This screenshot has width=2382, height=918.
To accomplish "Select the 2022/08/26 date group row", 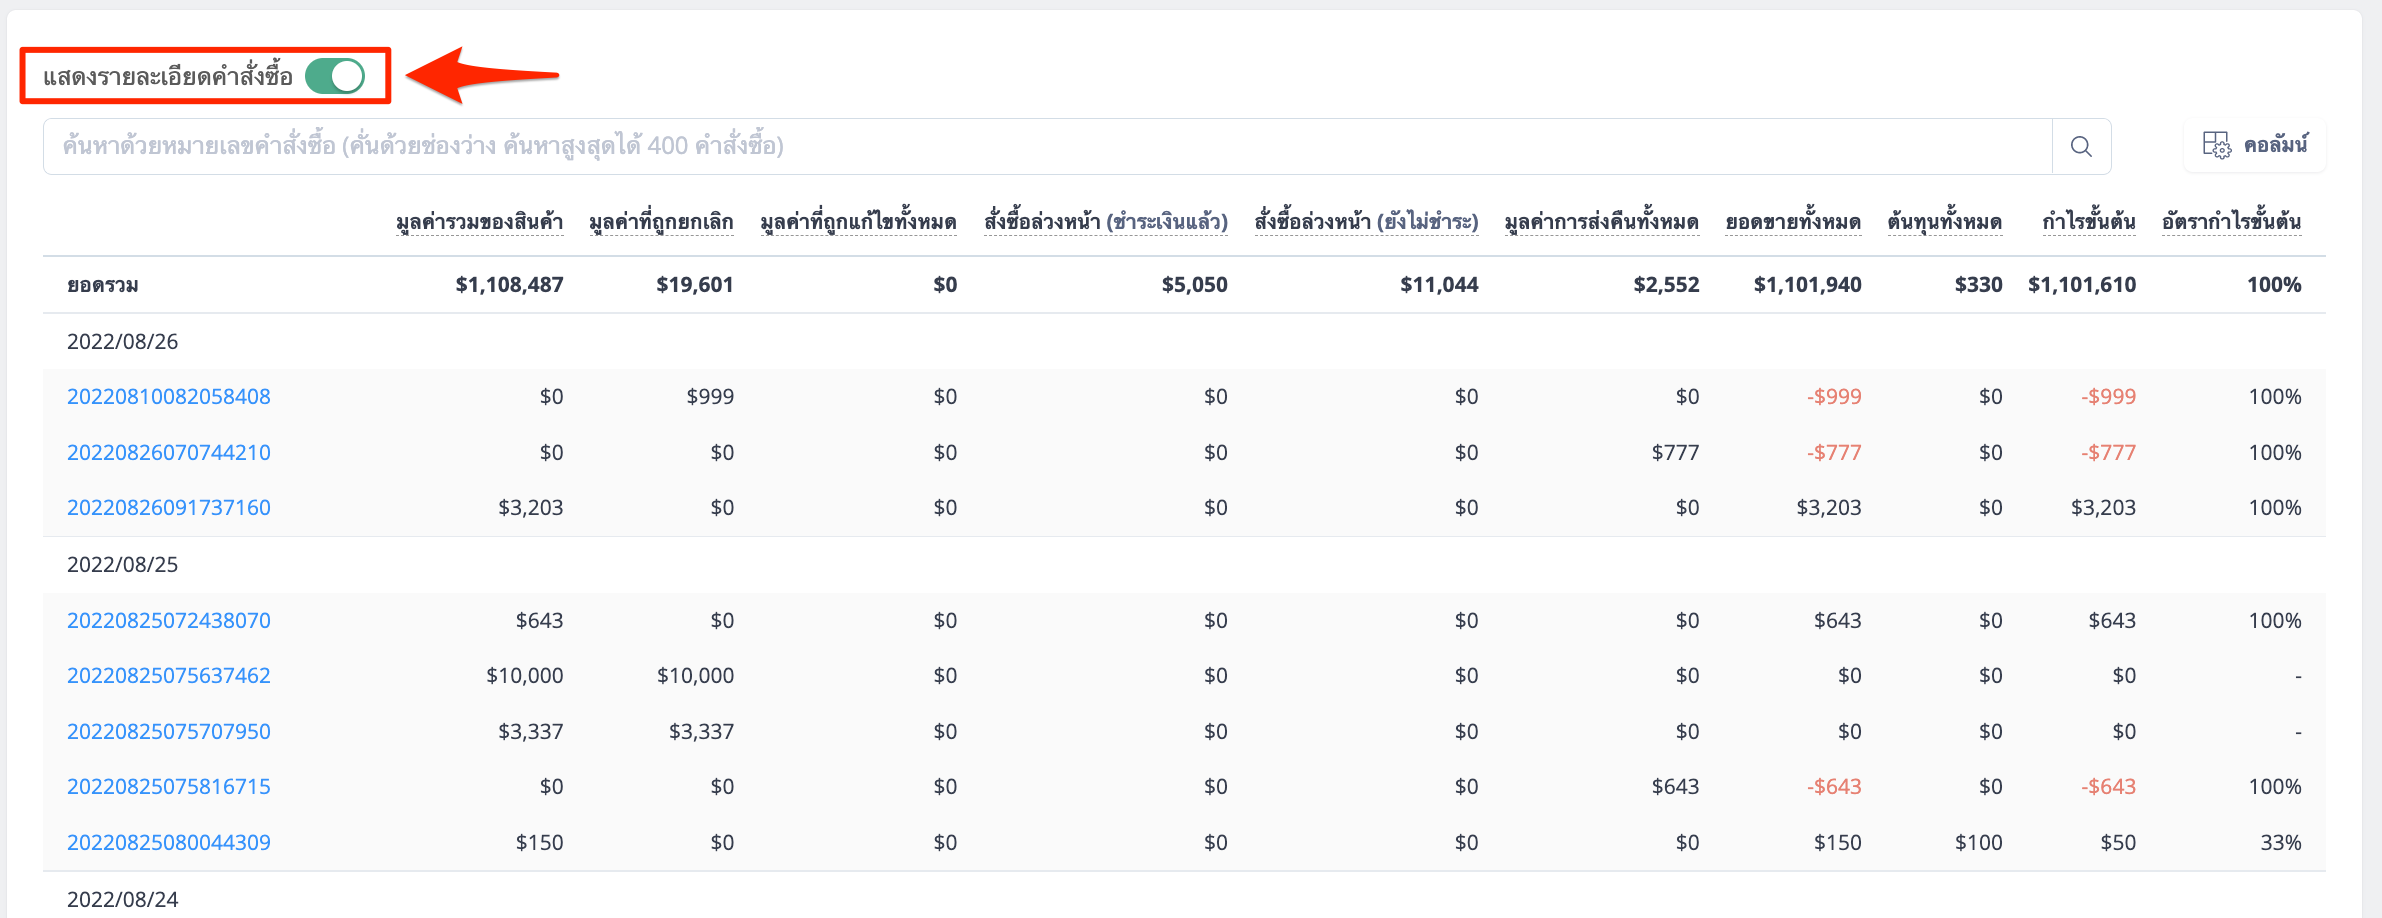I will tap(1184, 342).
